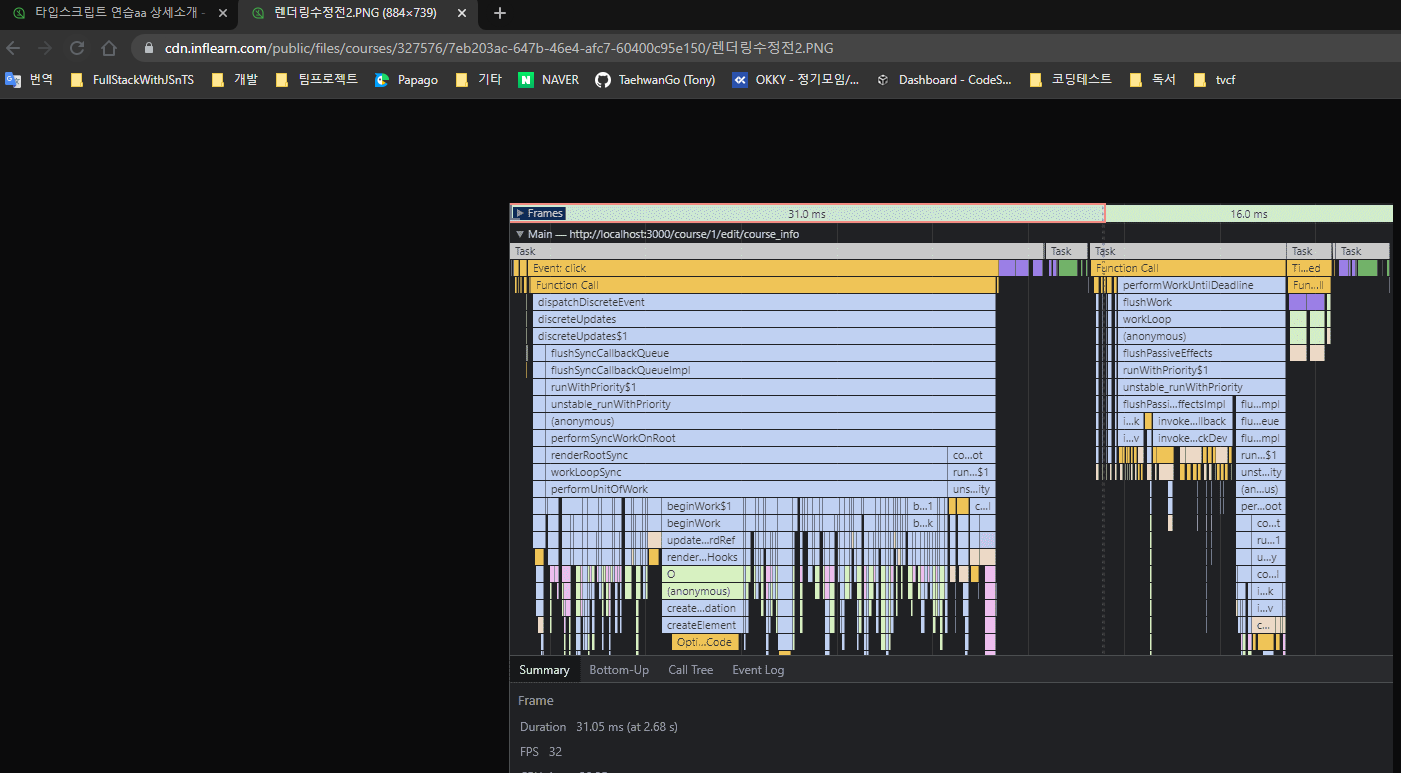The image size is (1401, 773).
Task: Collapse the Main thread track
Action: (x=520, y=234)
